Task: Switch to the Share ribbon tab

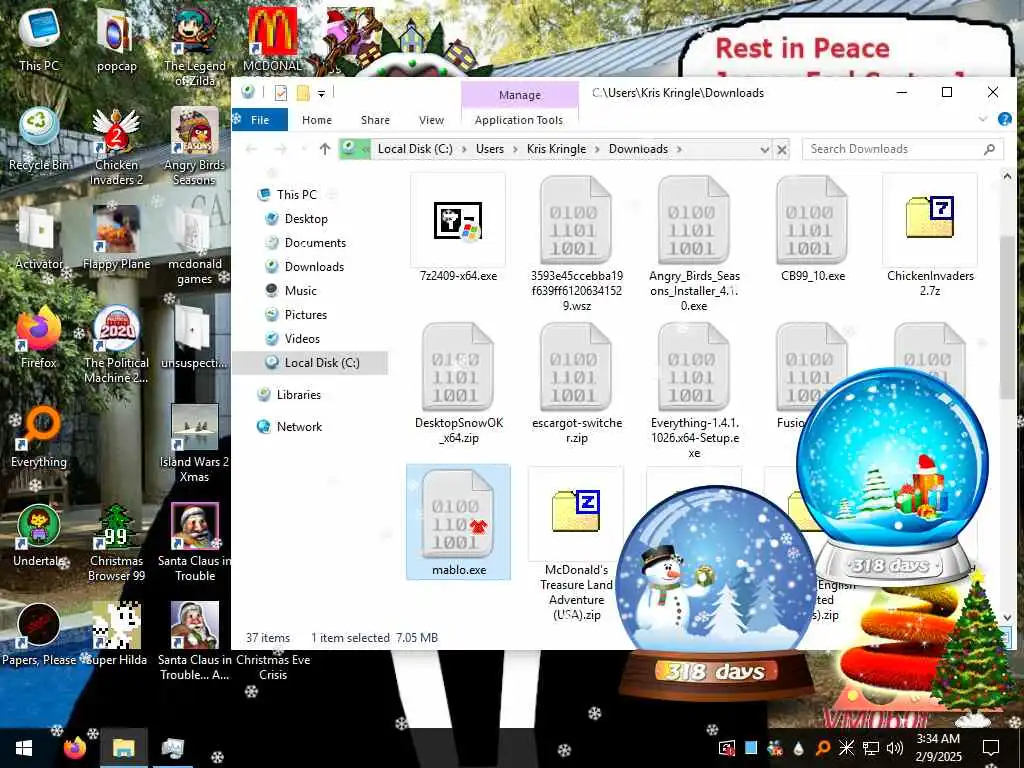Action: coord(376,120)
